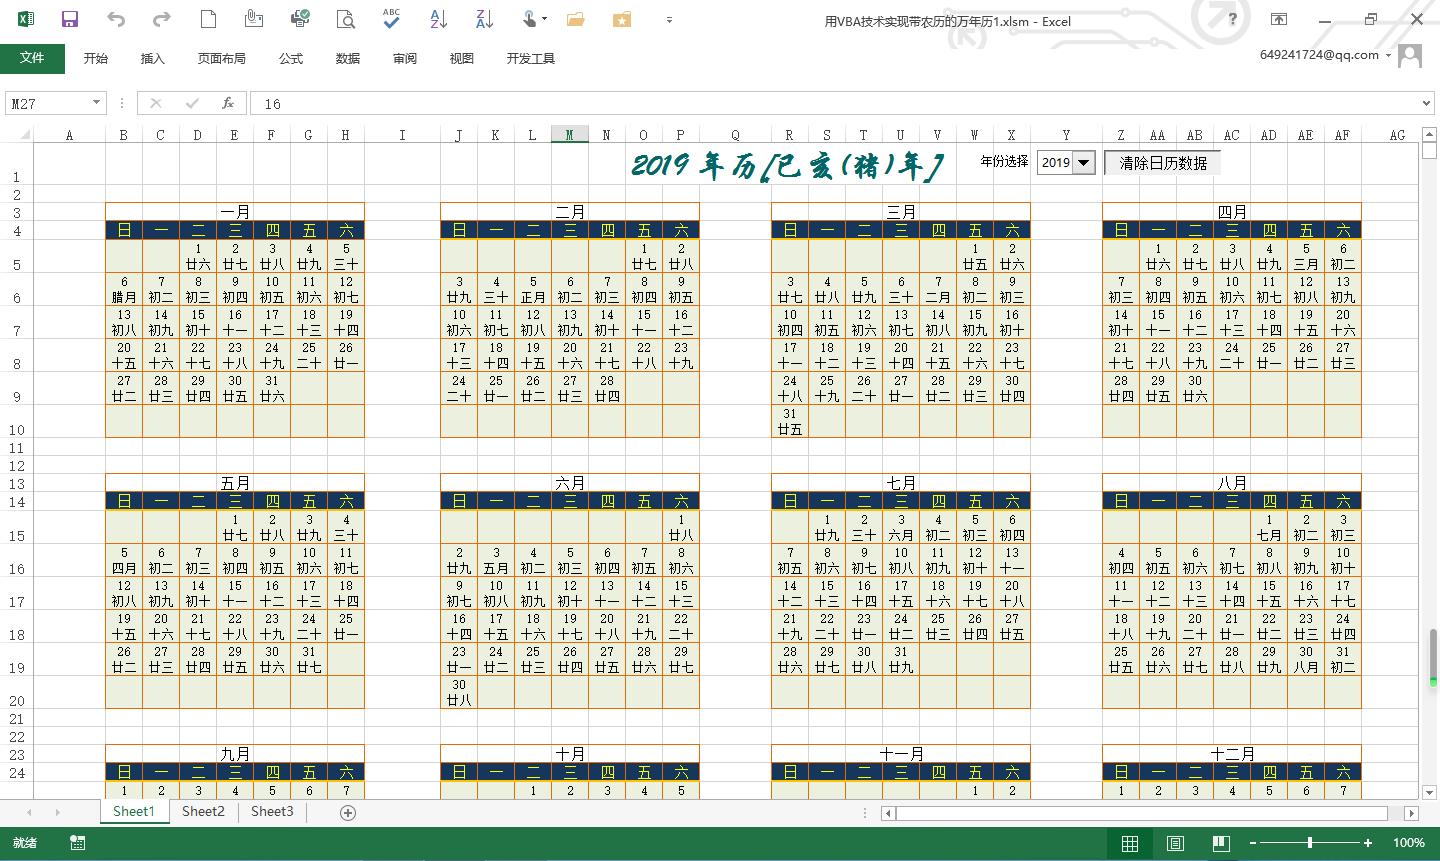Image resolution: width=1440 pixels, height=861 pixels.
Task: Click the Insert Function fx icon
Action: click(x=226, y=103)
